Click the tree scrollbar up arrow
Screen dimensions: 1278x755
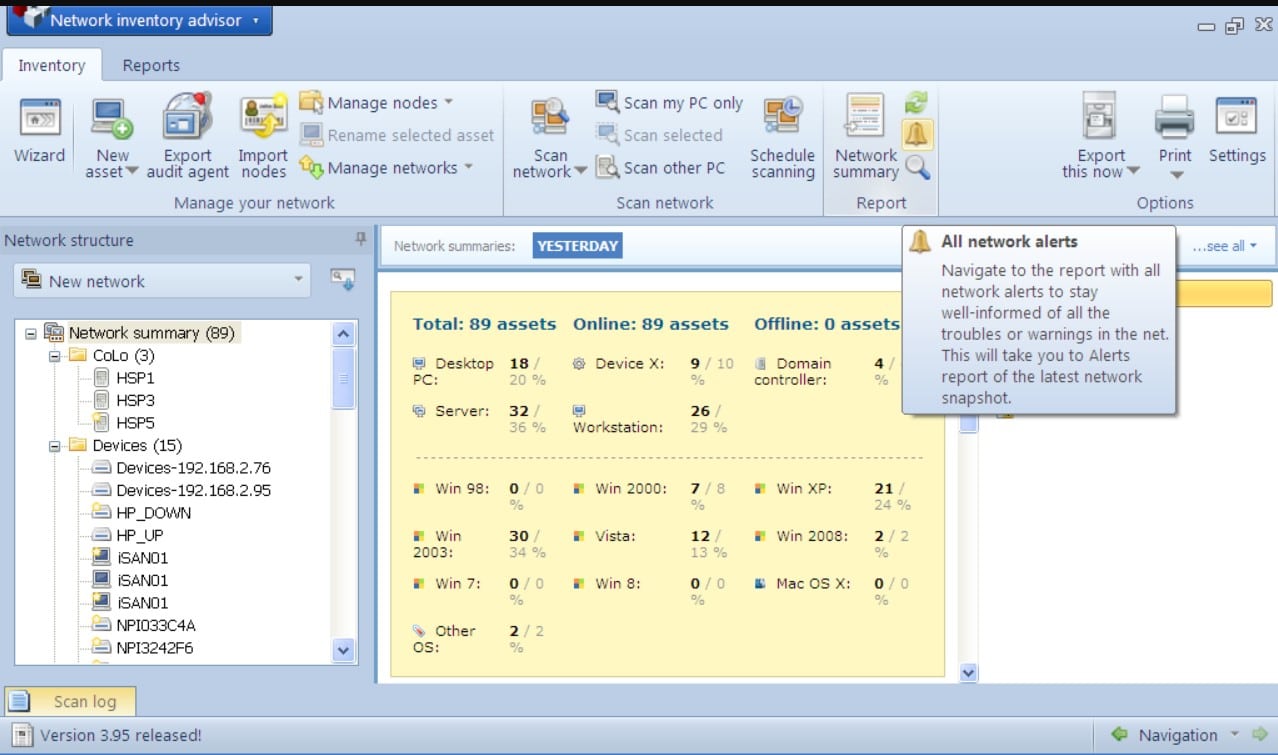tap(343, 334)
